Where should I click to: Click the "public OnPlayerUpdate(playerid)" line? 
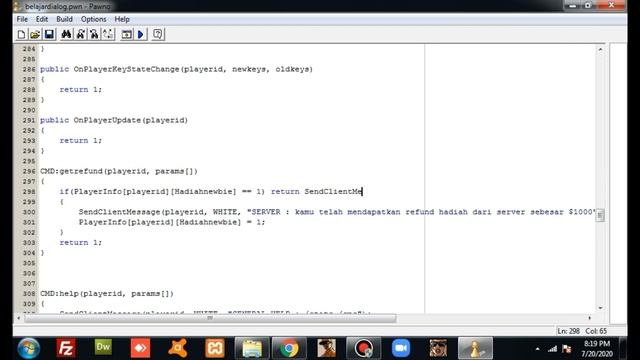pyautogui.click(x=114, y=120)
